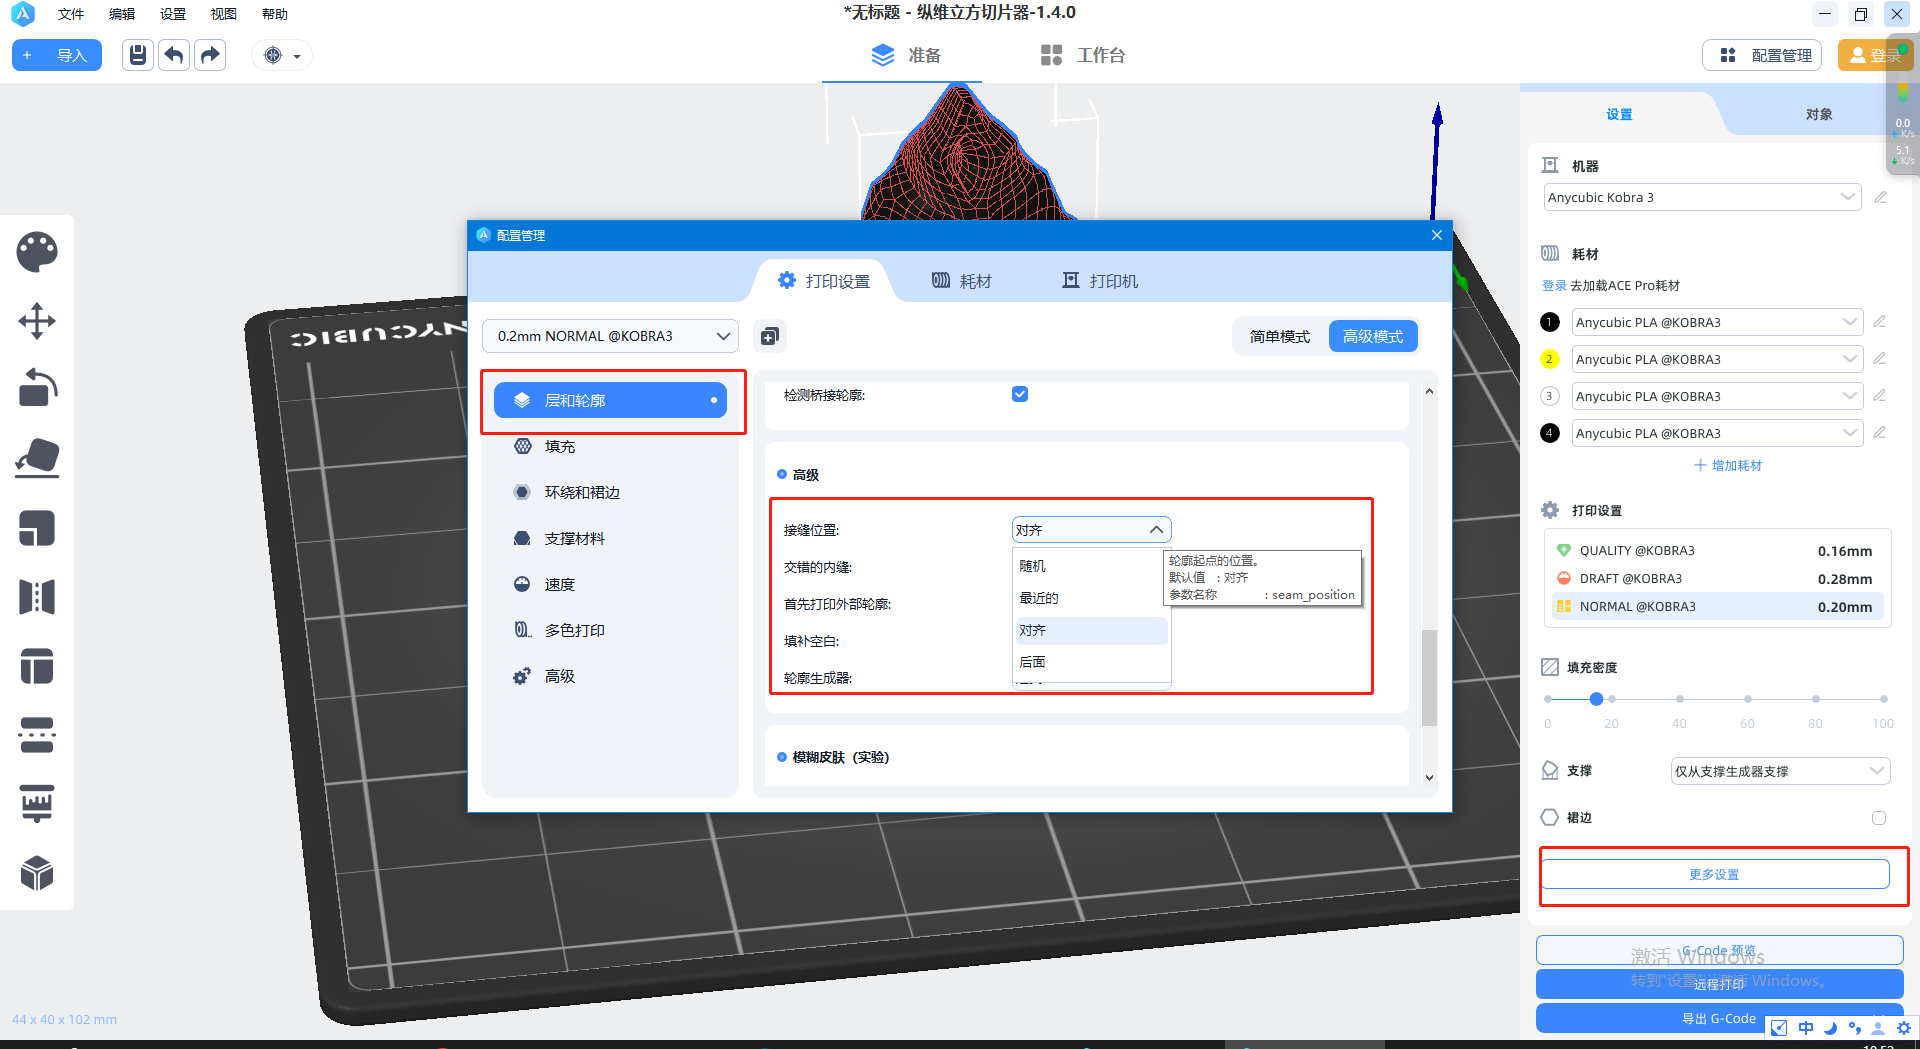This screenshot has width=1920, height=1049.
Task: Click the 更多设置 button
Action: coord(1714,874)
